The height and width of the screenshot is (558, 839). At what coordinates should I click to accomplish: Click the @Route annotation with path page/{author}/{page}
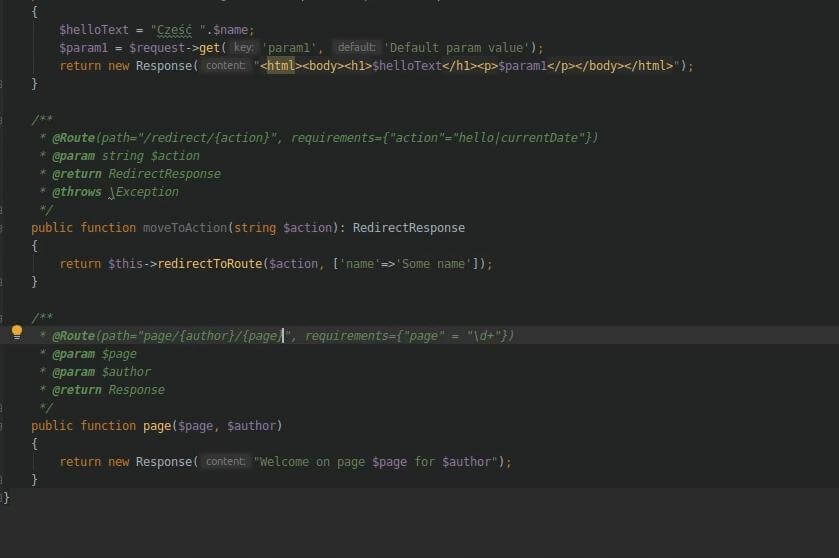coord(283,336)
